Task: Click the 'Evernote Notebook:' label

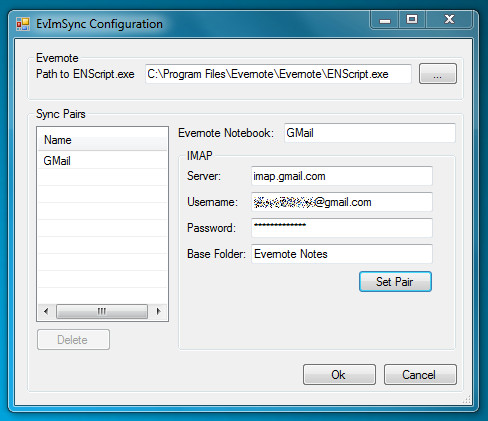Action: [226, 133]
